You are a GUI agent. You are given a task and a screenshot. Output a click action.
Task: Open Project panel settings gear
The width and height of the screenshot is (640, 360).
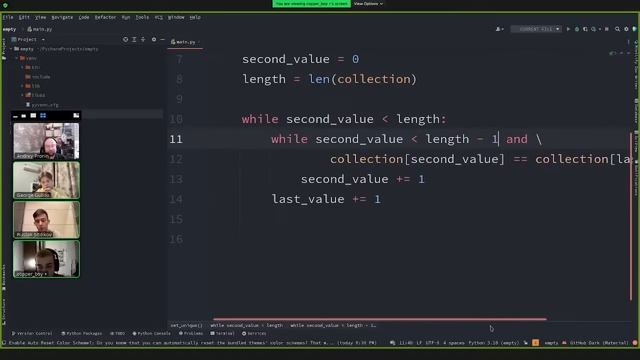(154, 39)
